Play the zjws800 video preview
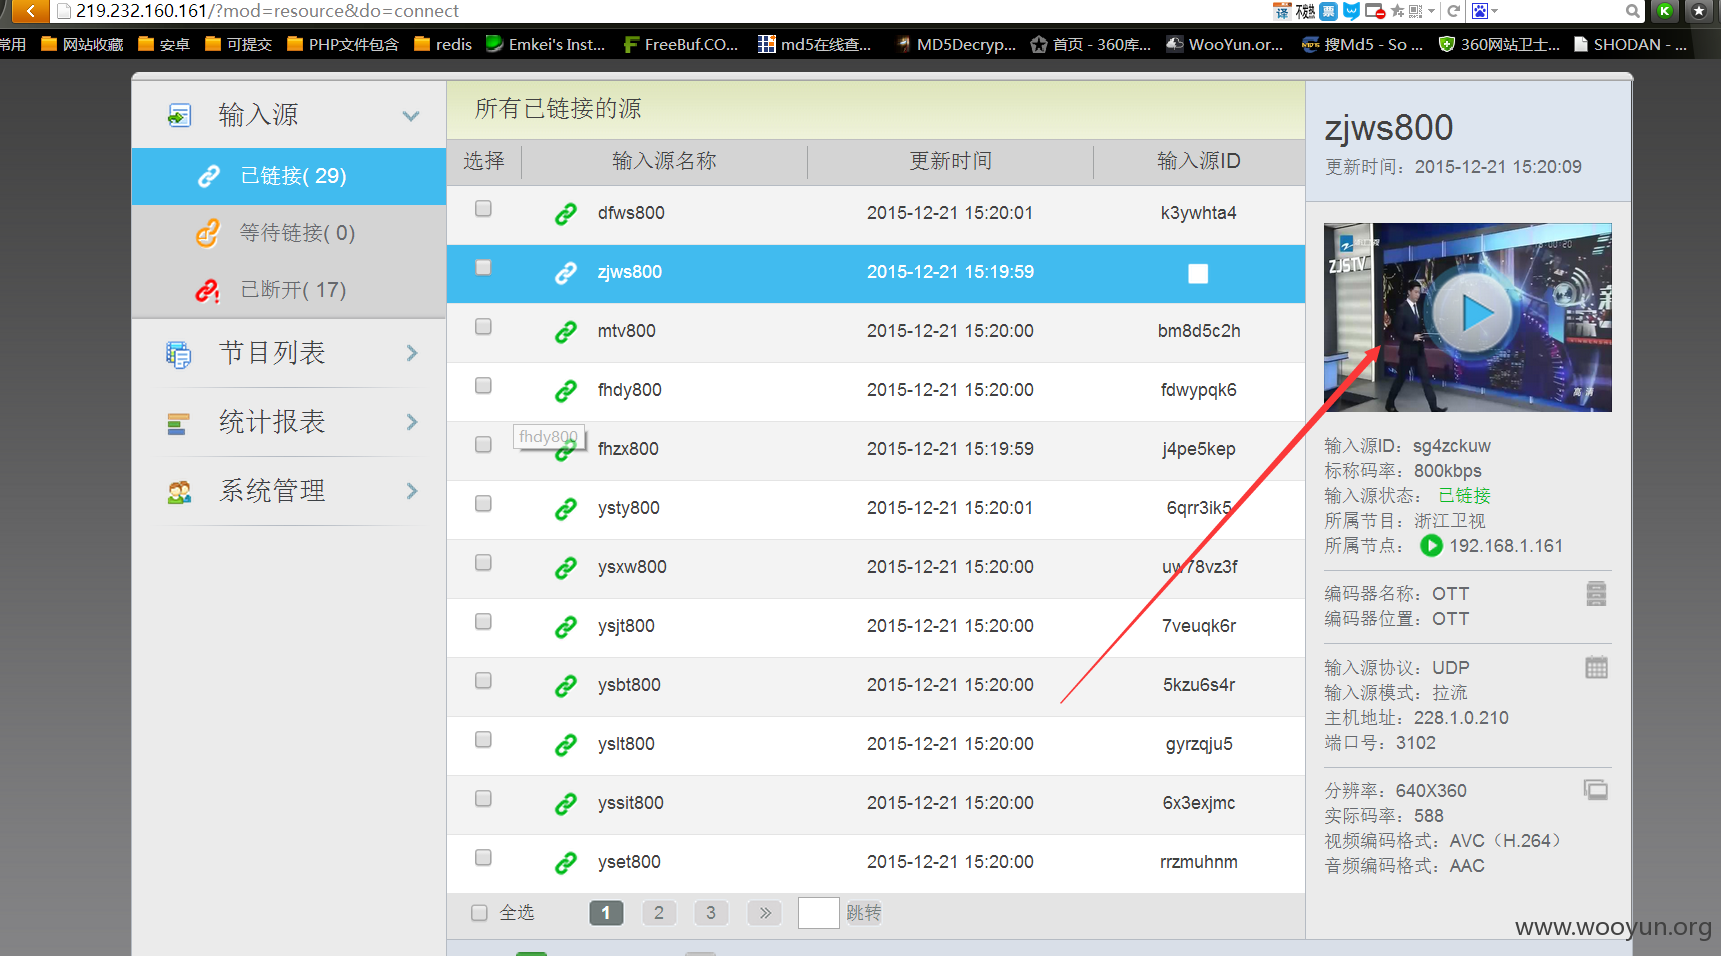Screen dimensions: 1721x956 [x=1468, y=314]
